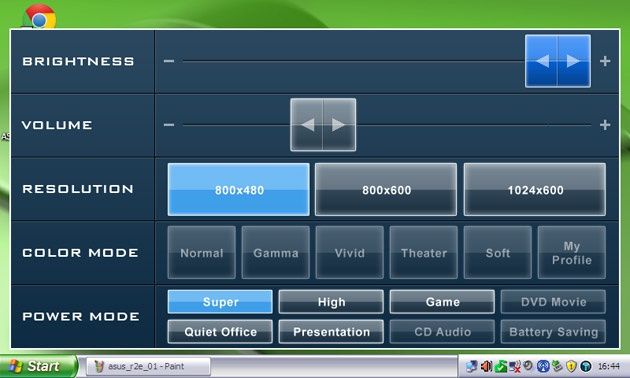Choose the Theater color mode
The image size is (630, 378).
(423, 252)
